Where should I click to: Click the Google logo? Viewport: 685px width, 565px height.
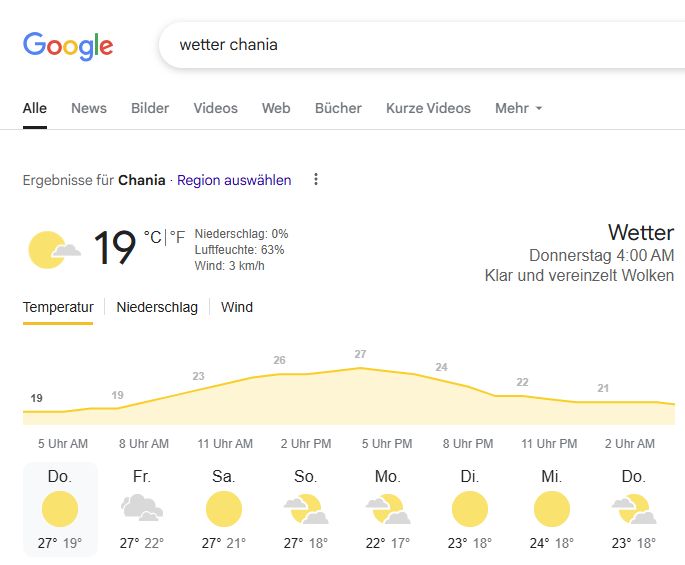point(68,45)
